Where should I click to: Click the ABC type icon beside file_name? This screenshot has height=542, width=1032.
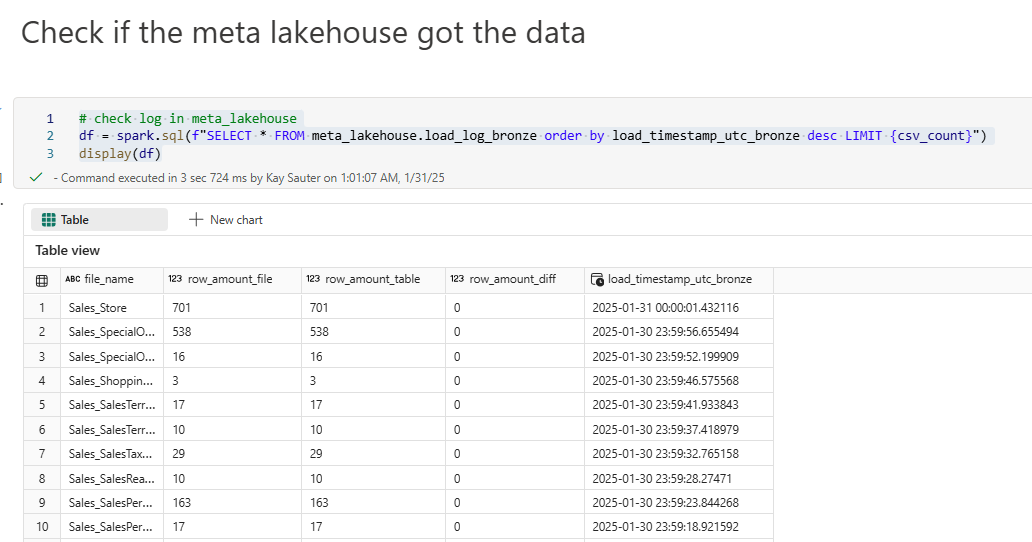click(x=72, y=280)
